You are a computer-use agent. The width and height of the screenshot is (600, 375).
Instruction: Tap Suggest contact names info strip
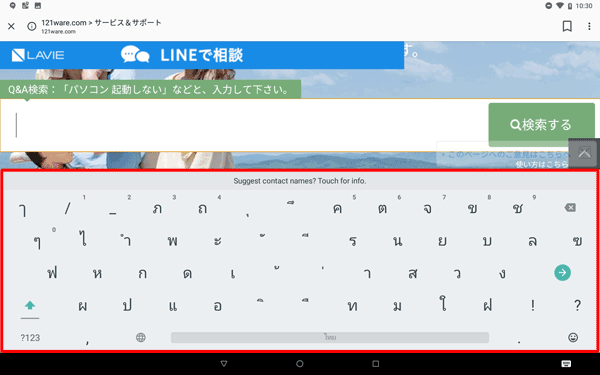[300, 181]
